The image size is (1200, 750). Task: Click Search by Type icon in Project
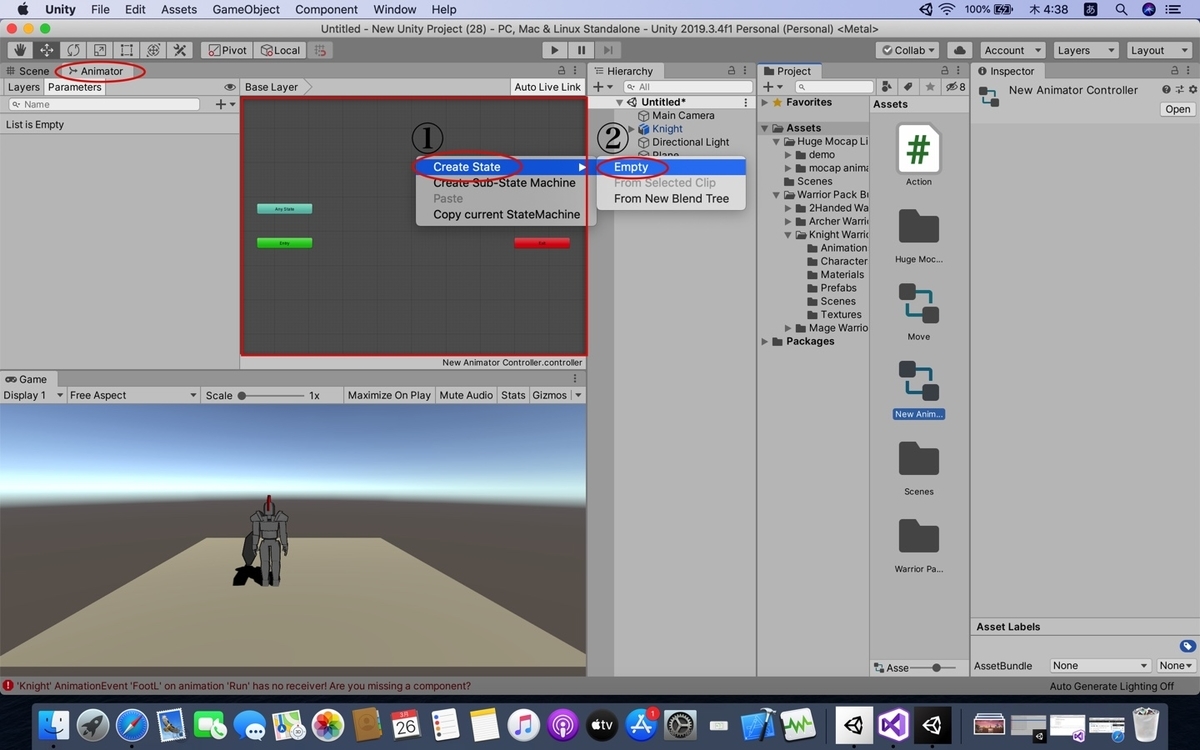tap(887, 87)
